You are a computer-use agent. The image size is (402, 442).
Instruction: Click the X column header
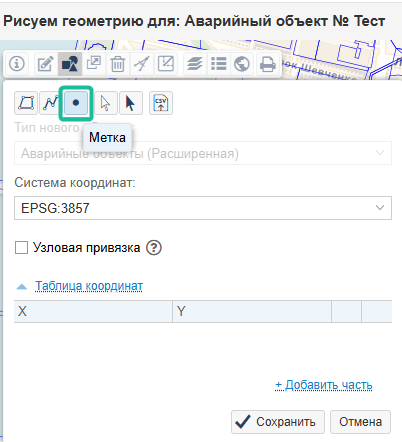click(93, 311)
